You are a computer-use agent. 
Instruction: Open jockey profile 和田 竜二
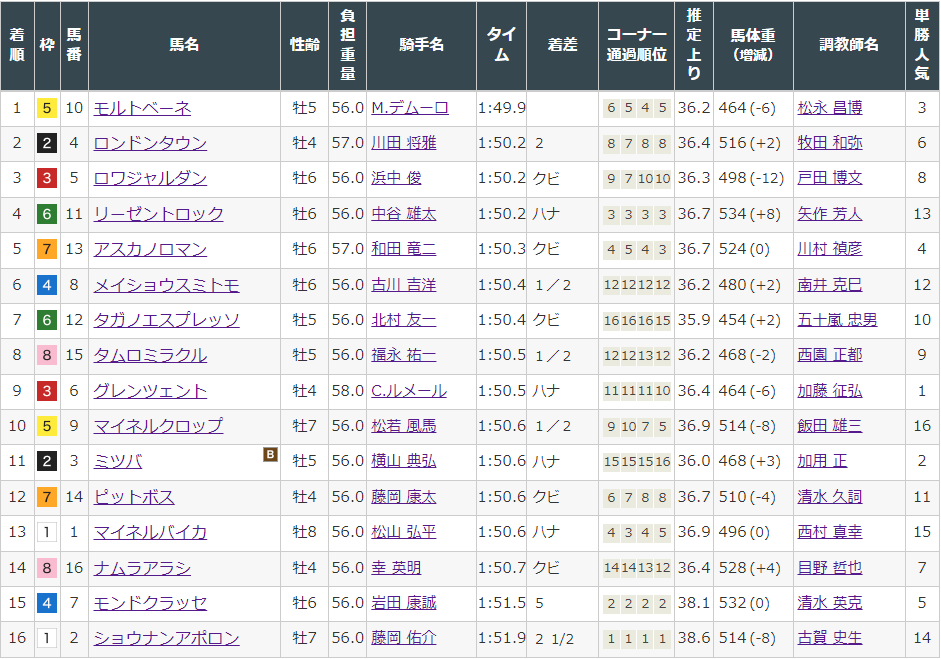click(403, 249)
